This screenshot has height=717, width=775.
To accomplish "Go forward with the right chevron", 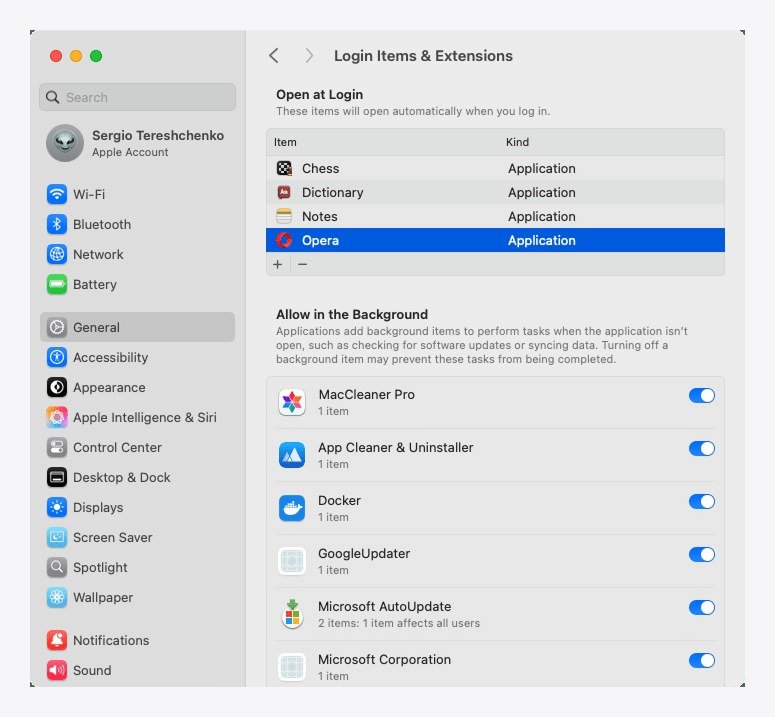I will click(x=309, y=56).
